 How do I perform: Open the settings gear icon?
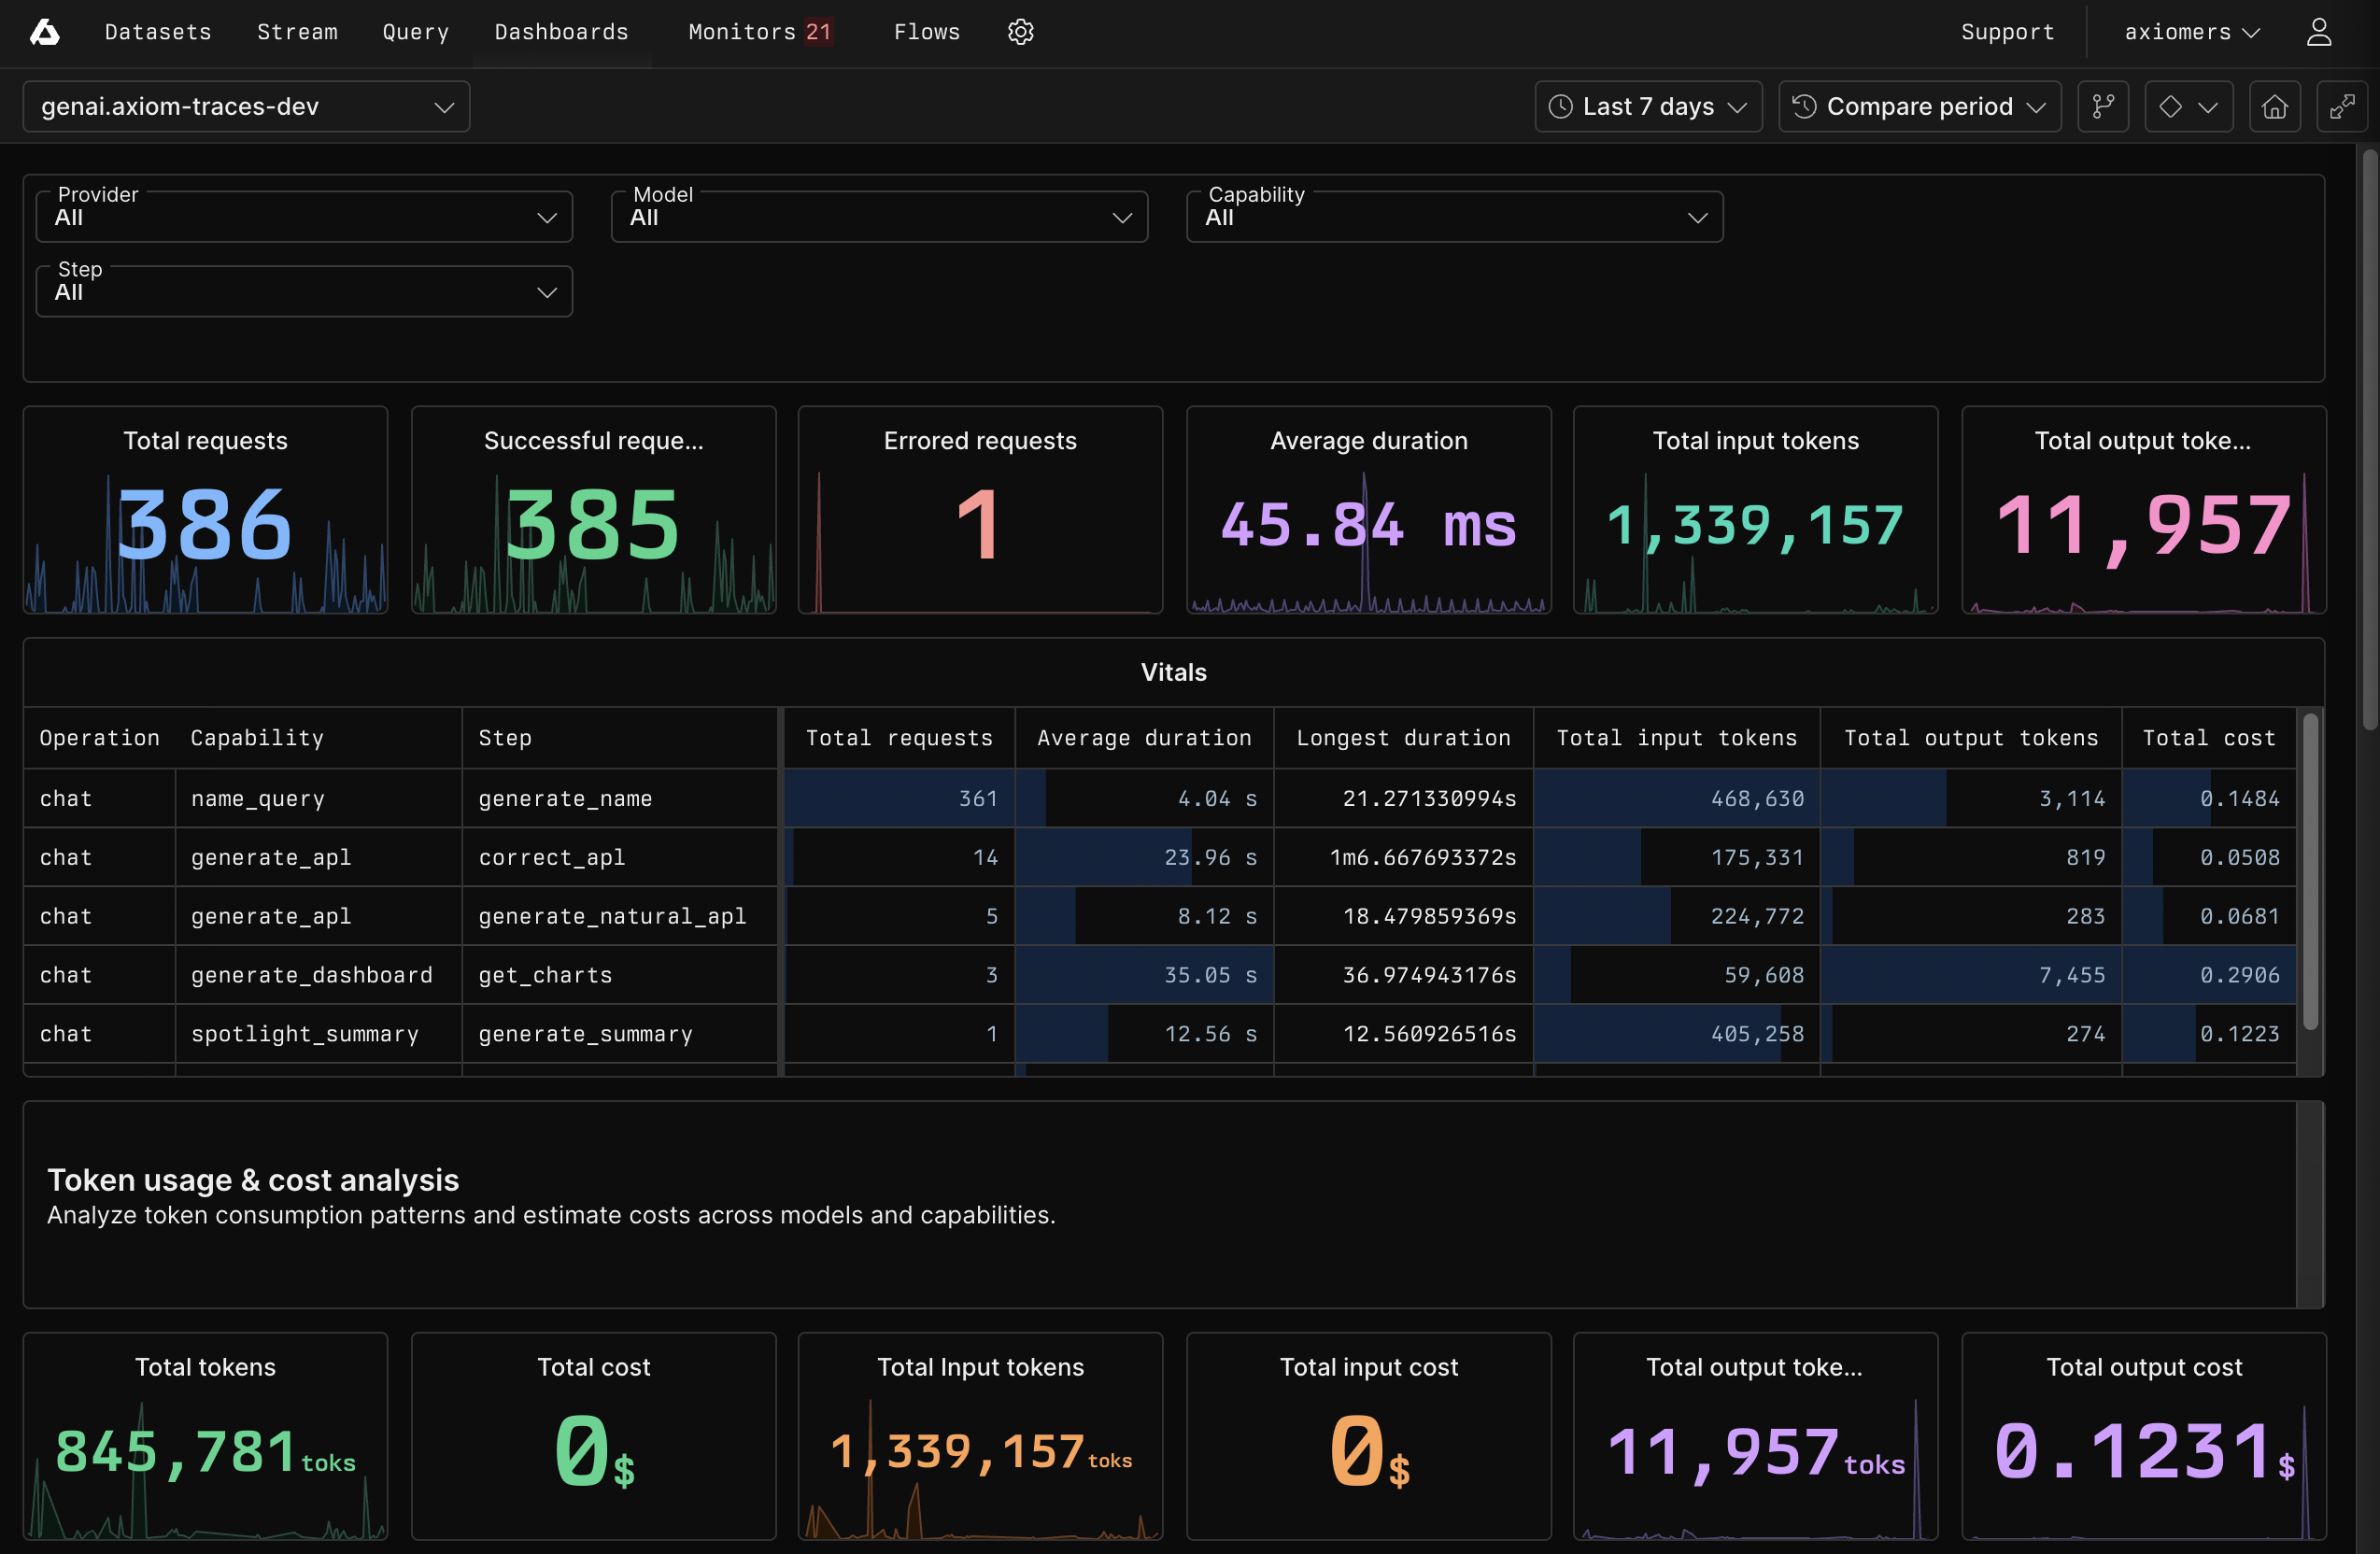coord(1020,32)
